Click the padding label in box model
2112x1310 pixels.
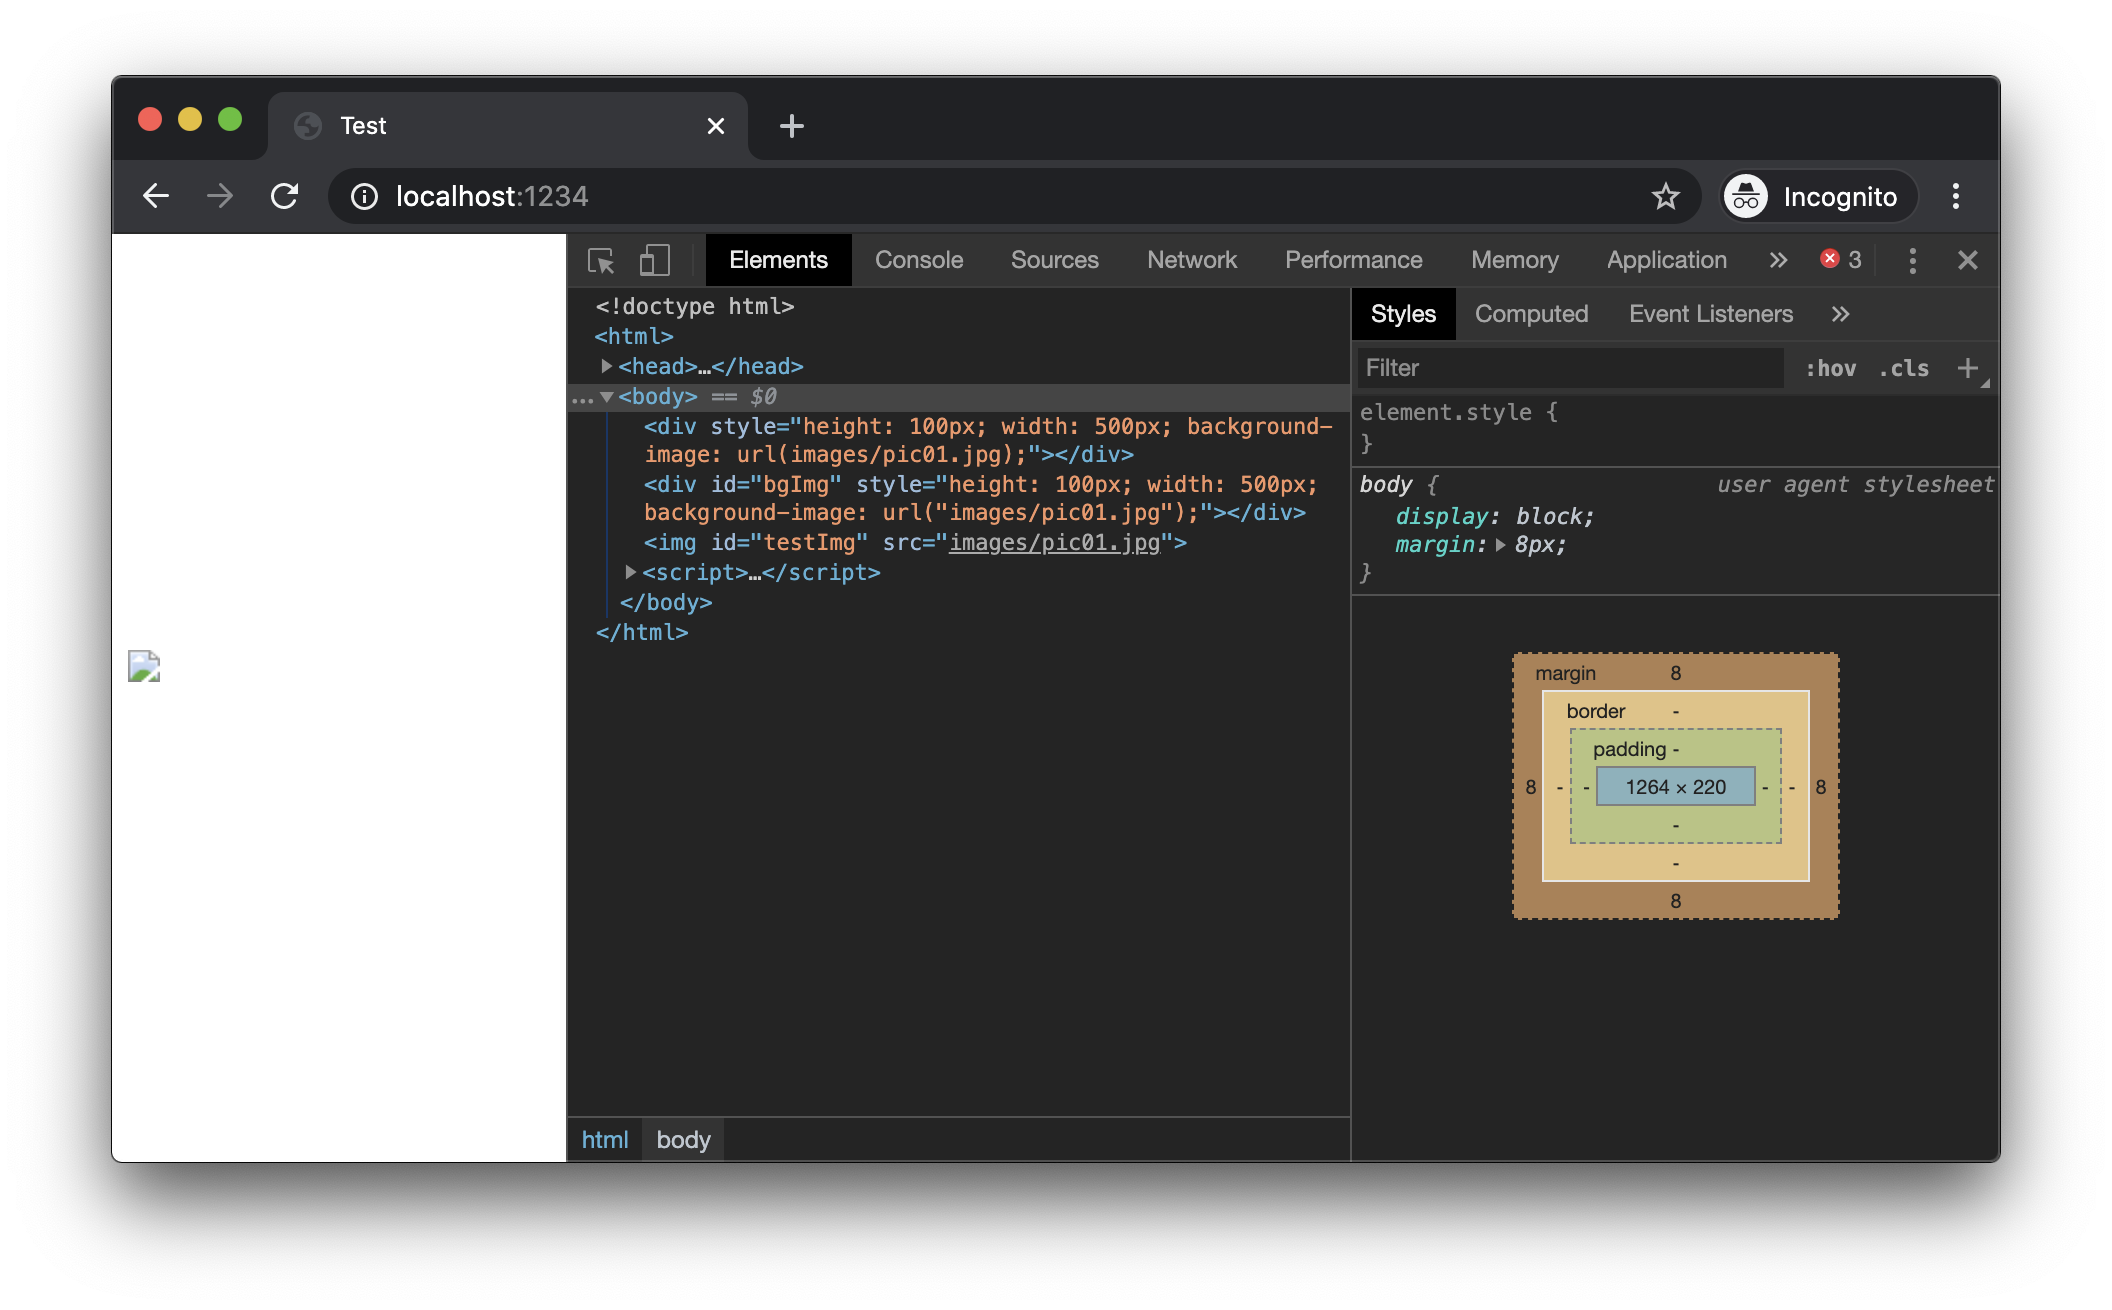tap(1629, 749)
